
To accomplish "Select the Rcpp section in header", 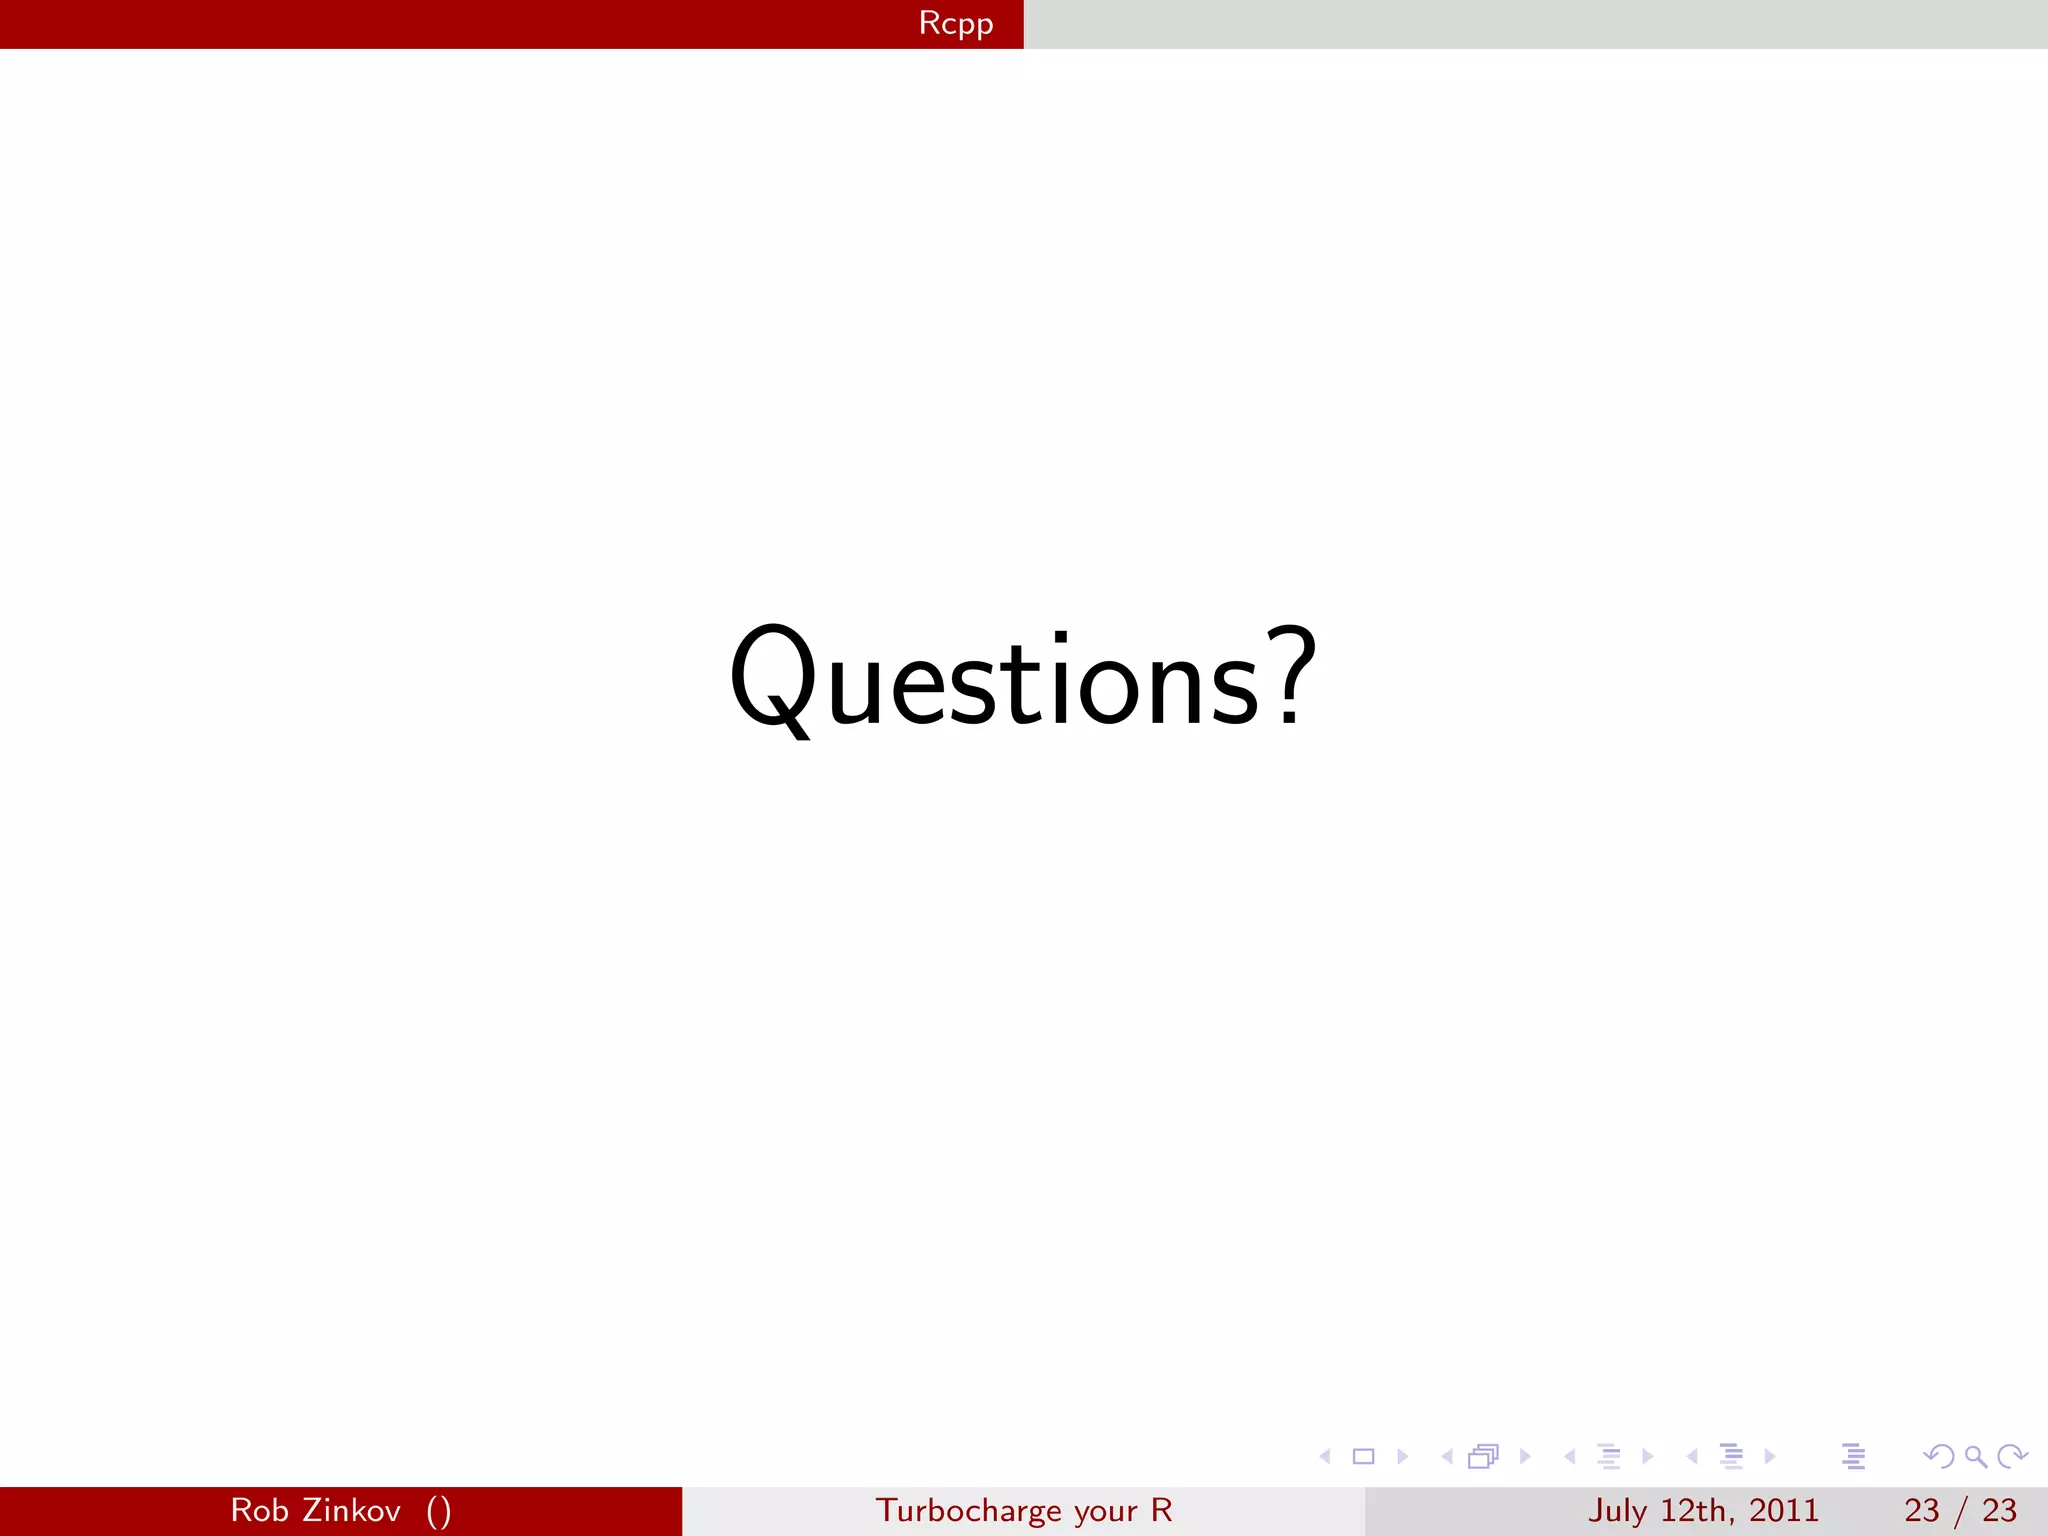I will [x=956, y=24].
